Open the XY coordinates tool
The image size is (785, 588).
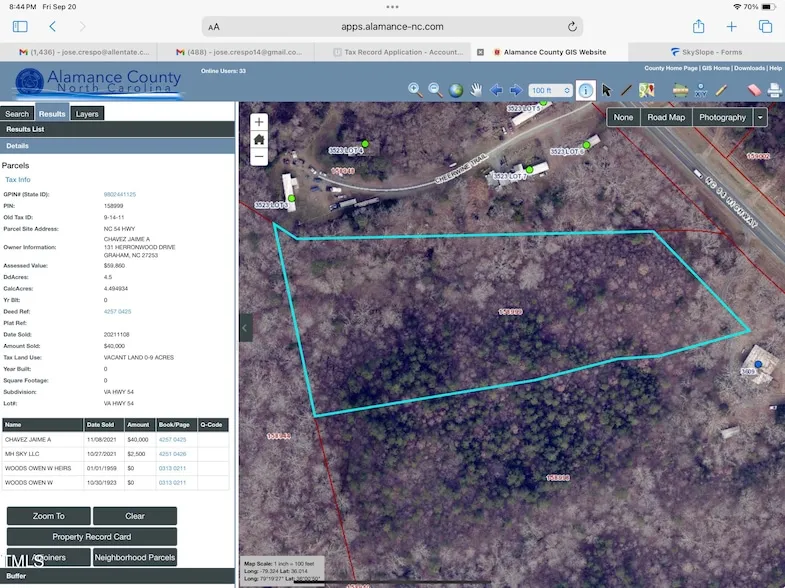(700, 90)
